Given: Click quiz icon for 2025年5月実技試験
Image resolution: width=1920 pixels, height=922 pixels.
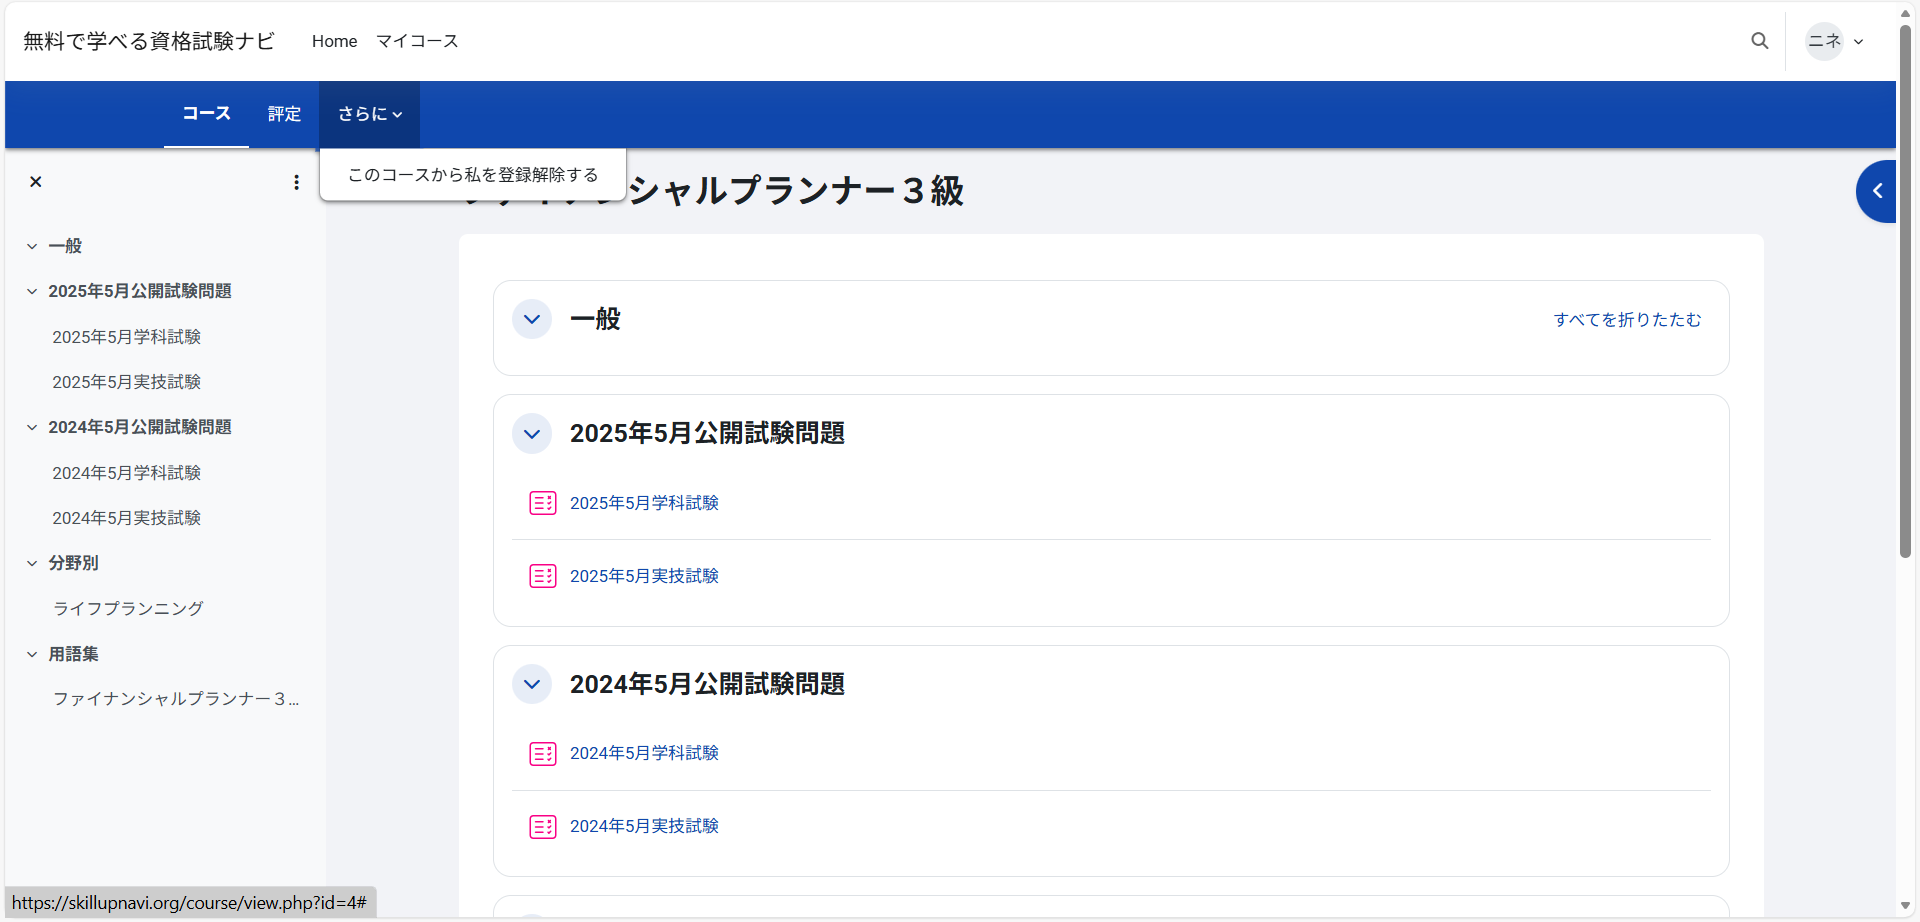Looking at the screenshot, I should click(542, 576).
